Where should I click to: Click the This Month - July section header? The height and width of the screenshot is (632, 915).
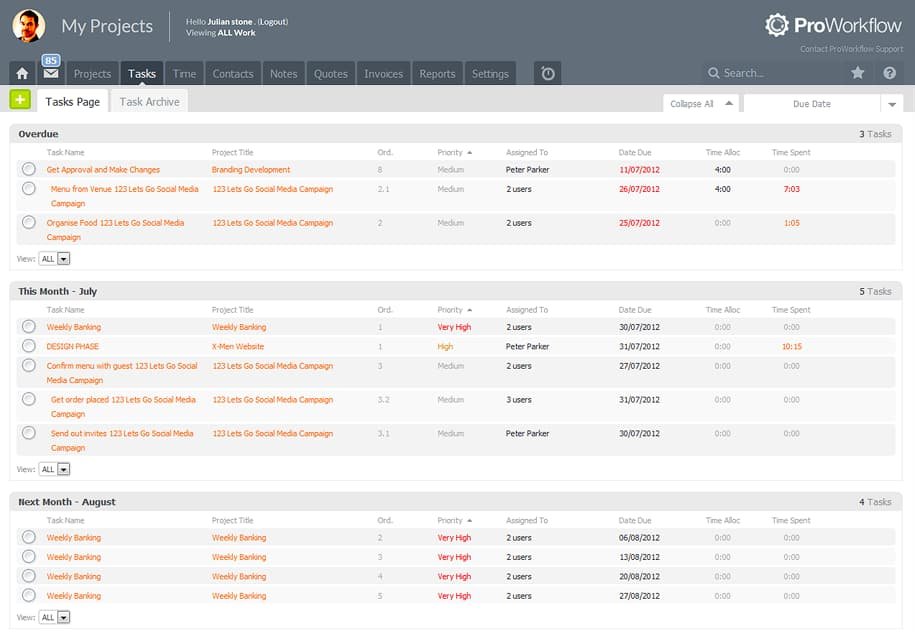click(456, 291)
